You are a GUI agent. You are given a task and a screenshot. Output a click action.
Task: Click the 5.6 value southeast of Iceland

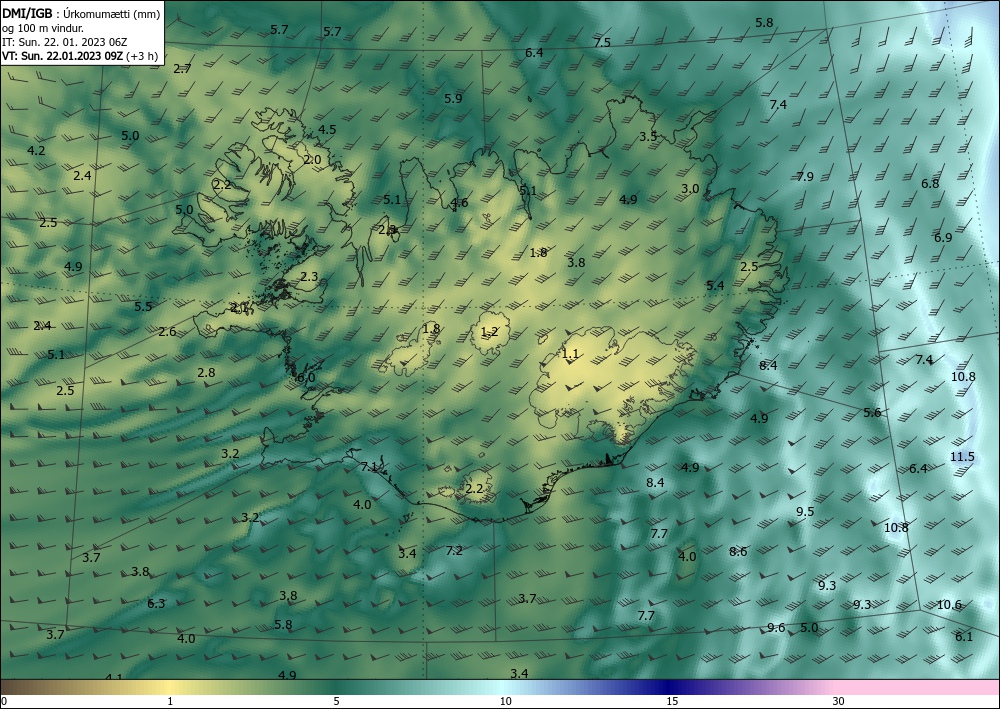[x=872, y=413]
